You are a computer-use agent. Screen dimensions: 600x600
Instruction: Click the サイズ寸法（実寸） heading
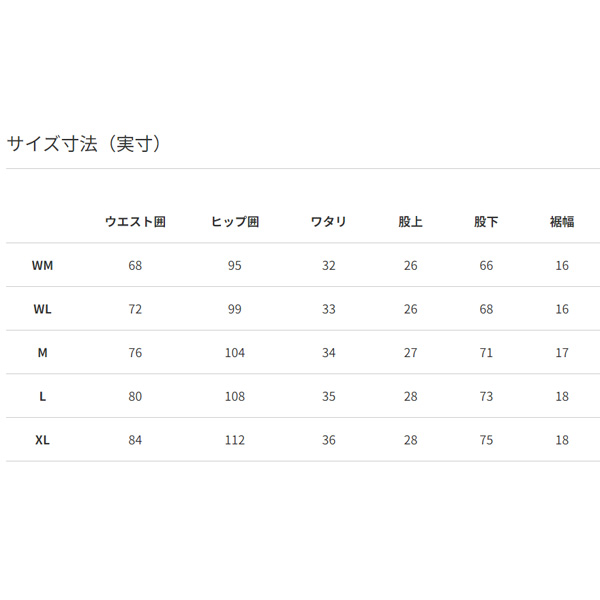[x=84, y=143]
